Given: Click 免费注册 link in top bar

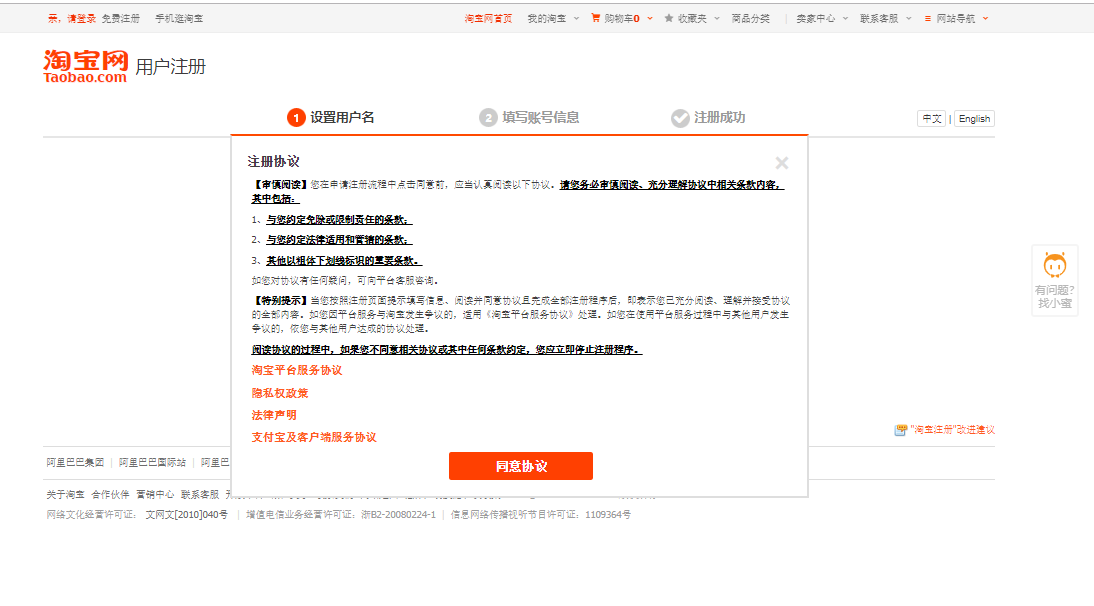Looking at the screenshot, I should point(121,19).
